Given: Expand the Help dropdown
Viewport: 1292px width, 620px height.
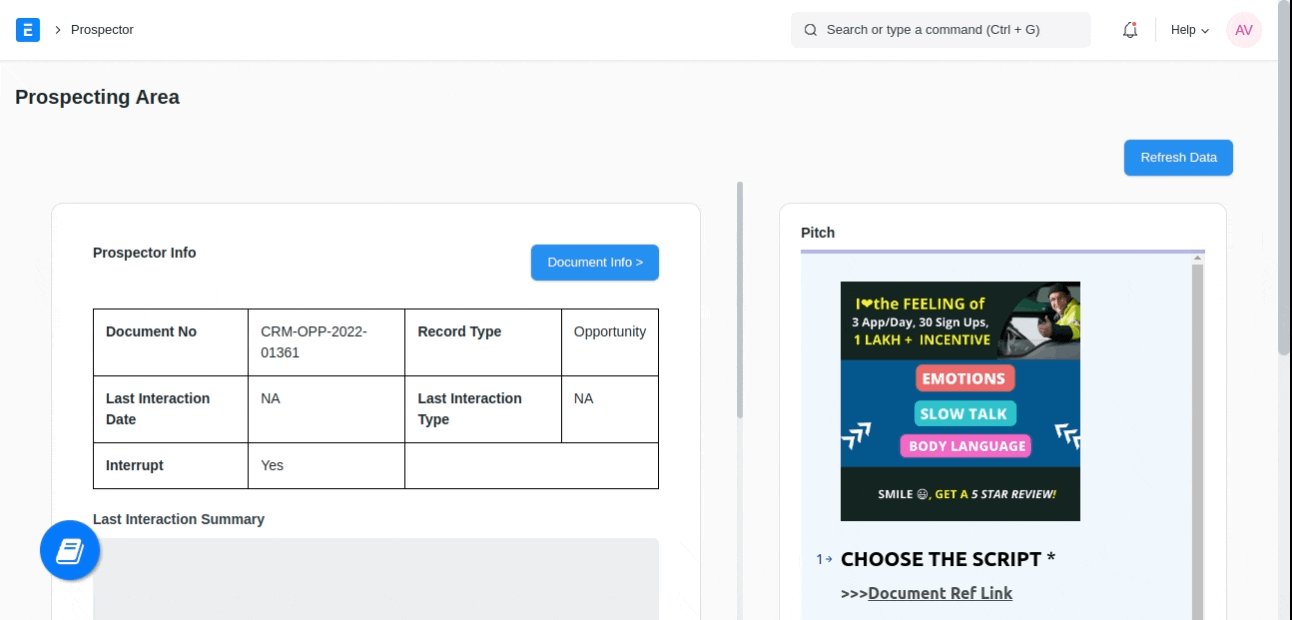Looking at the screenshot, I should [1190, 30].
